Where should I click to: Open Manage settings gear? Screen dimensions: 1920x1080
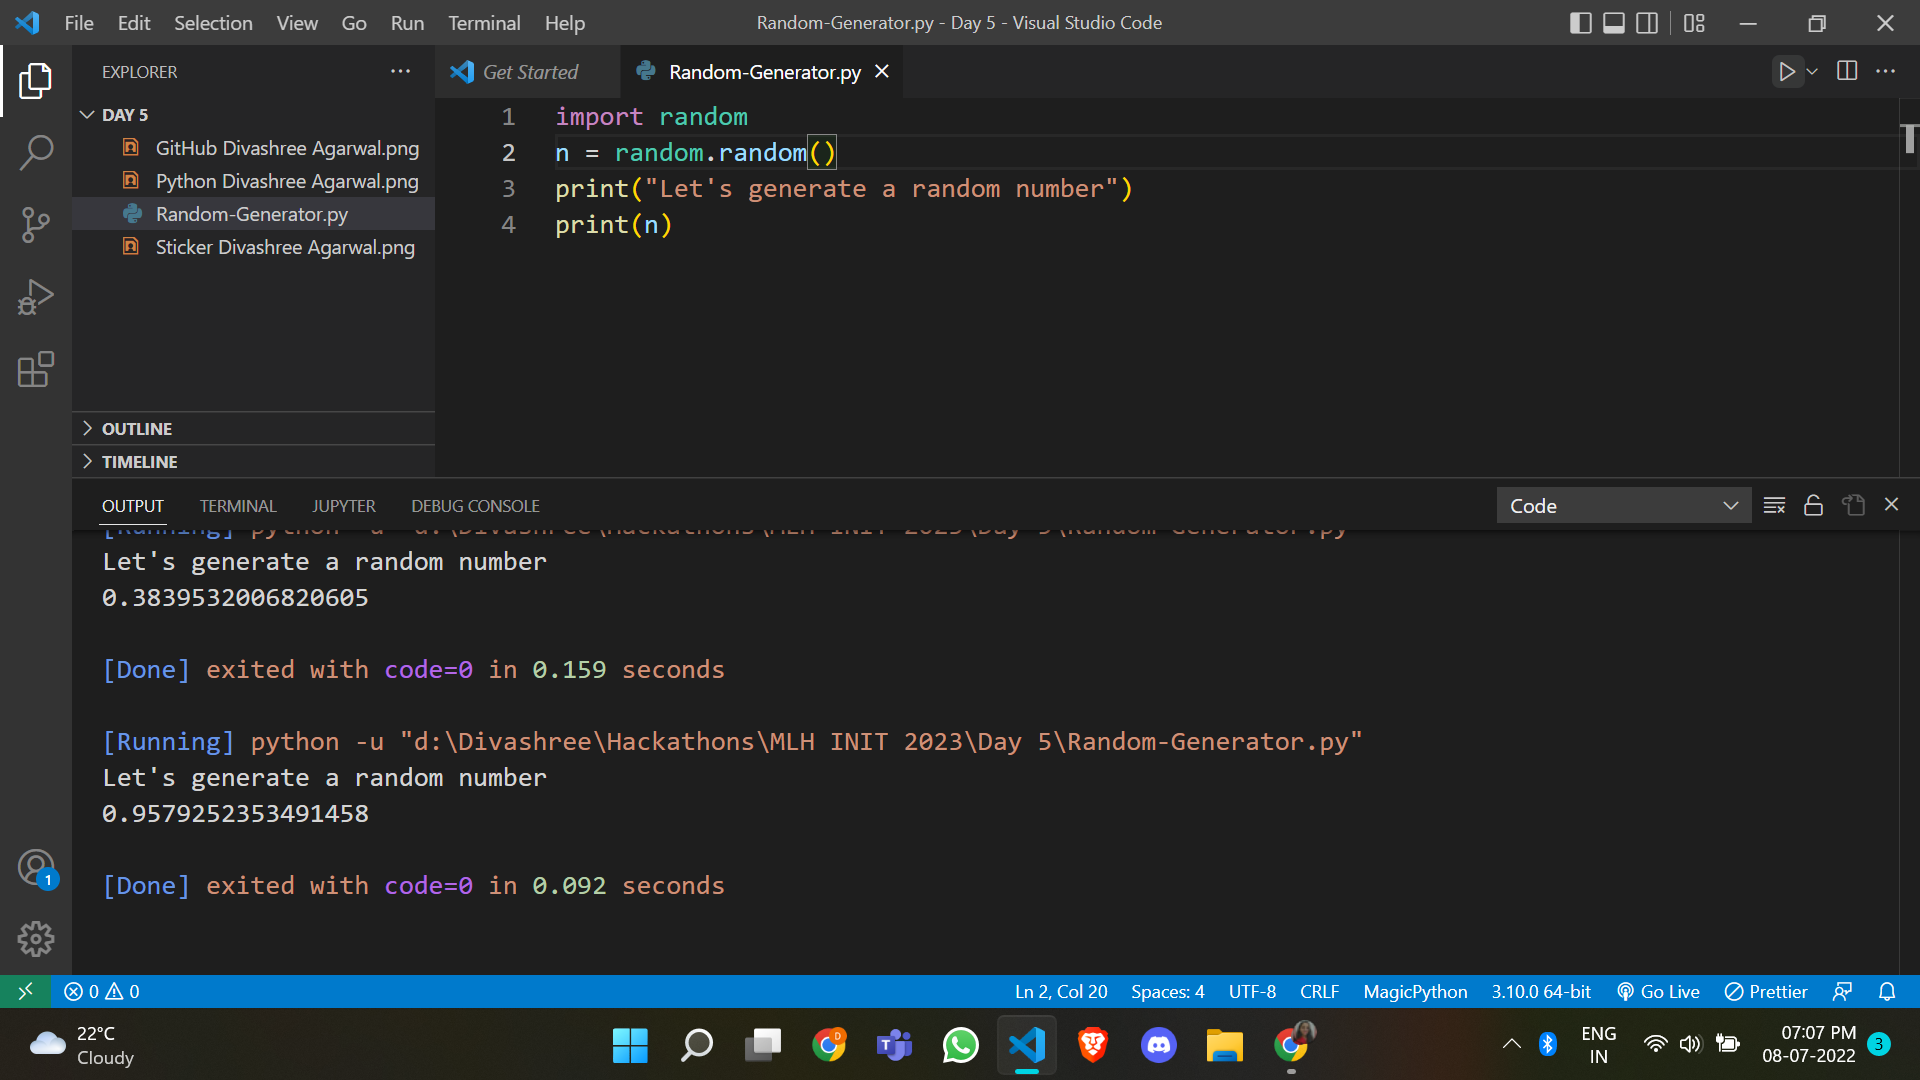36,938
